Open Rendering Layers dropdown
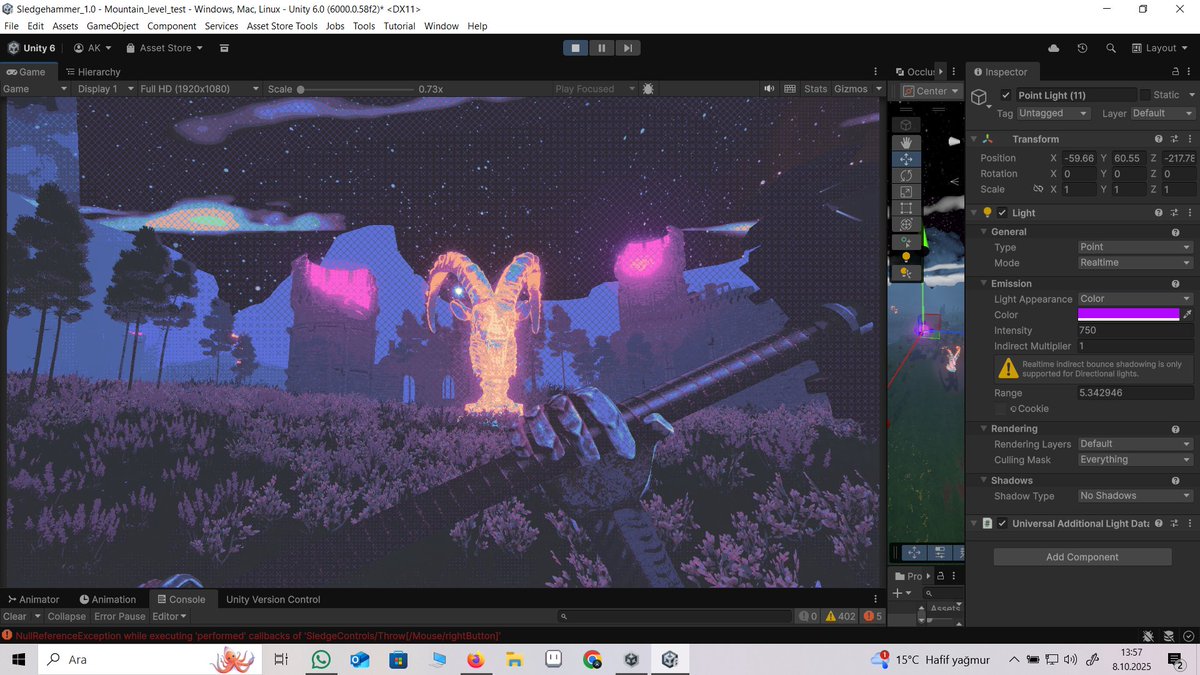Image resolution: width=1200 pixels, height=675 pixels. pyautogui.click(x=1136, y=444)
